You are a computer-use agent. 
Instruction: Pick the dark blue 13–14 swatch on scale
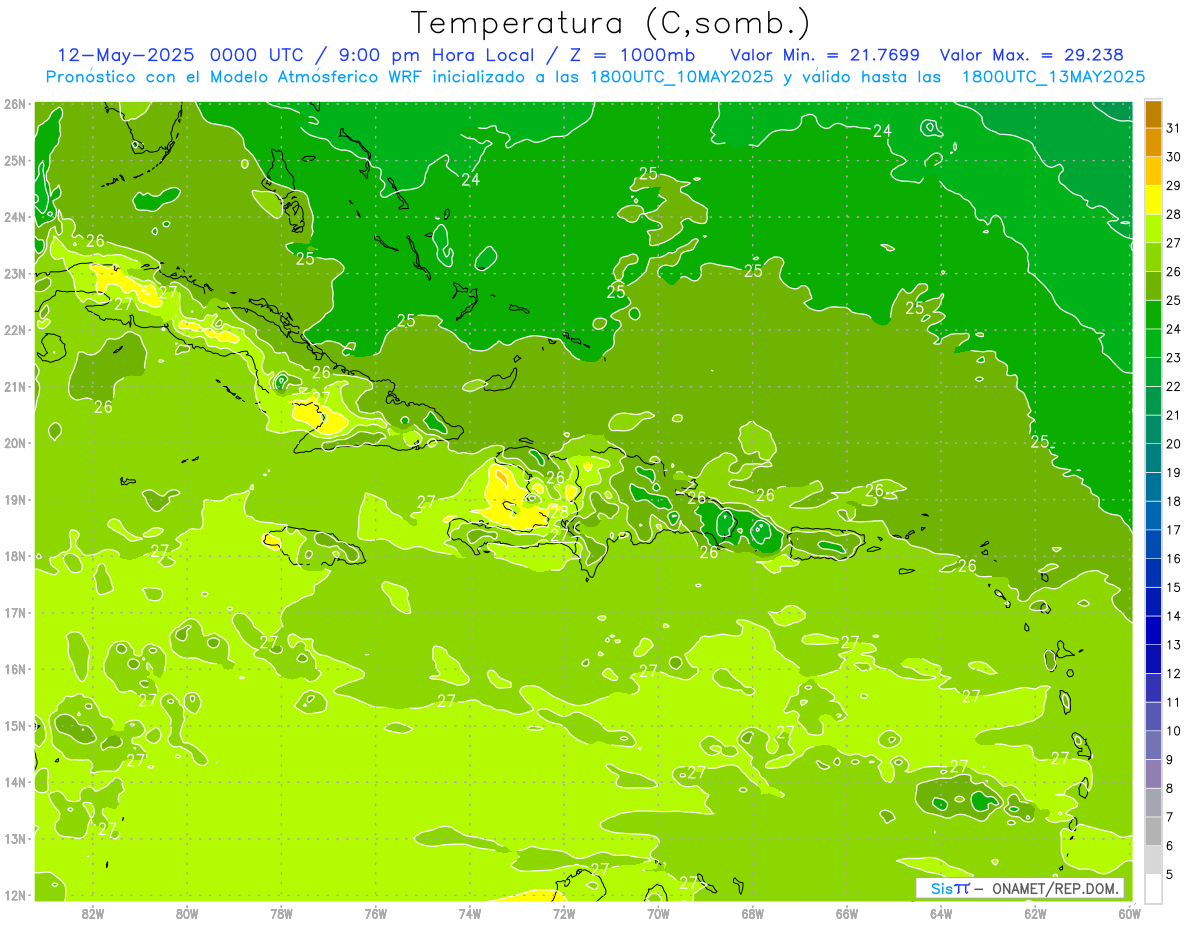(1153, 630)
